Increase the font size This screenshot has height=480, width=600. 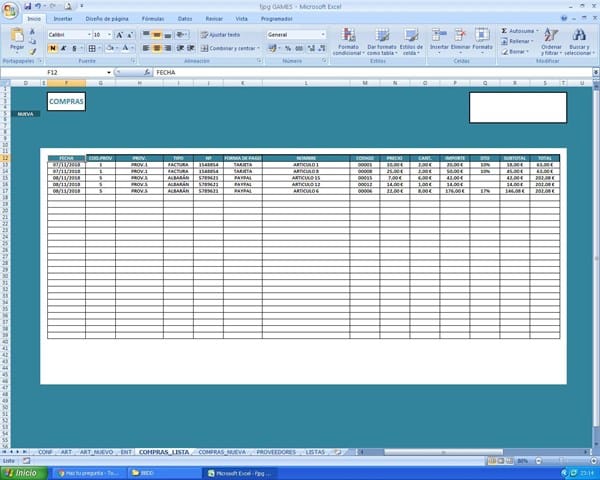coord(119,35)
